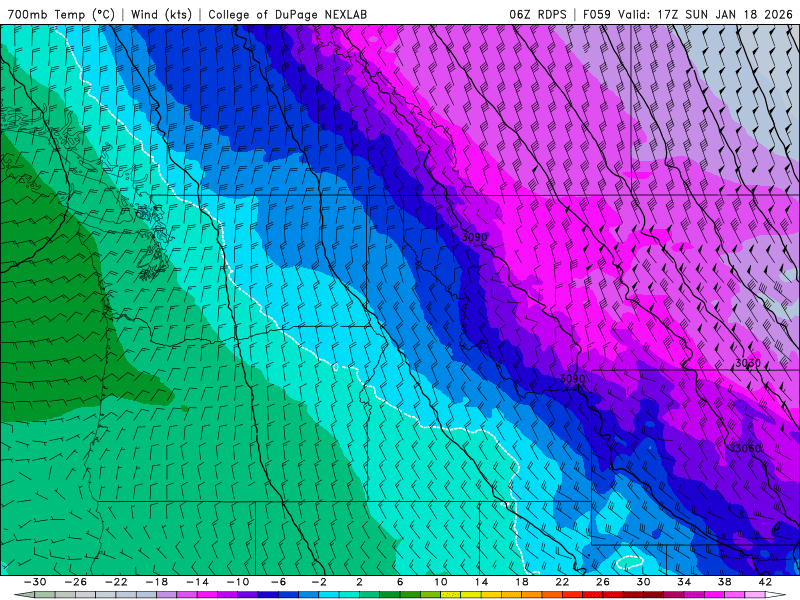
Task: Click the -10 temperature scale label
Action: [238, 582]
